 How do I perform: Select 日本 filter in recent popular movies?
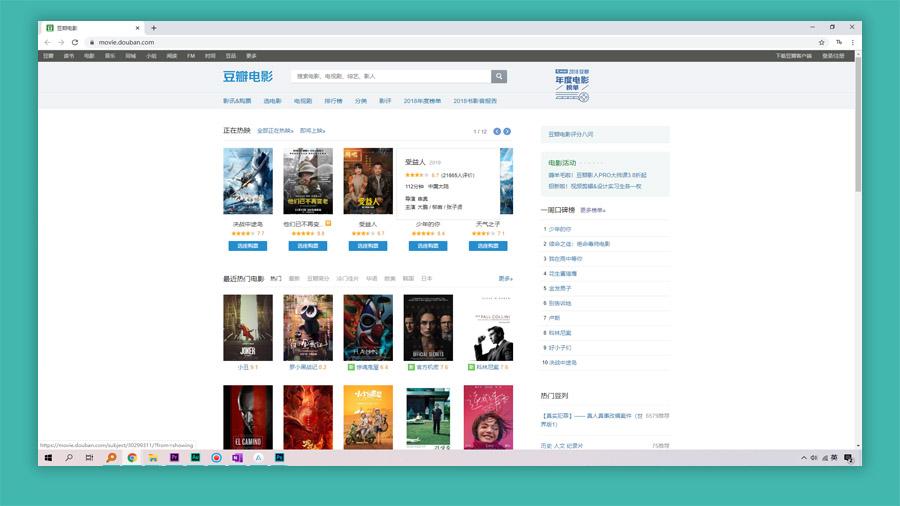click(426, 279)
